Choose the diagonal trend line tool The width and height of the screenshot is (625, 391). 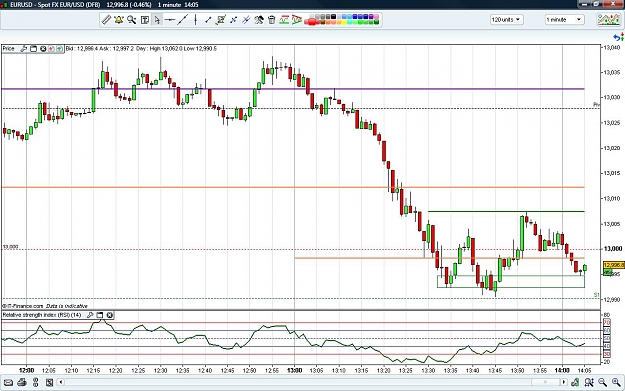pos(183,20)
